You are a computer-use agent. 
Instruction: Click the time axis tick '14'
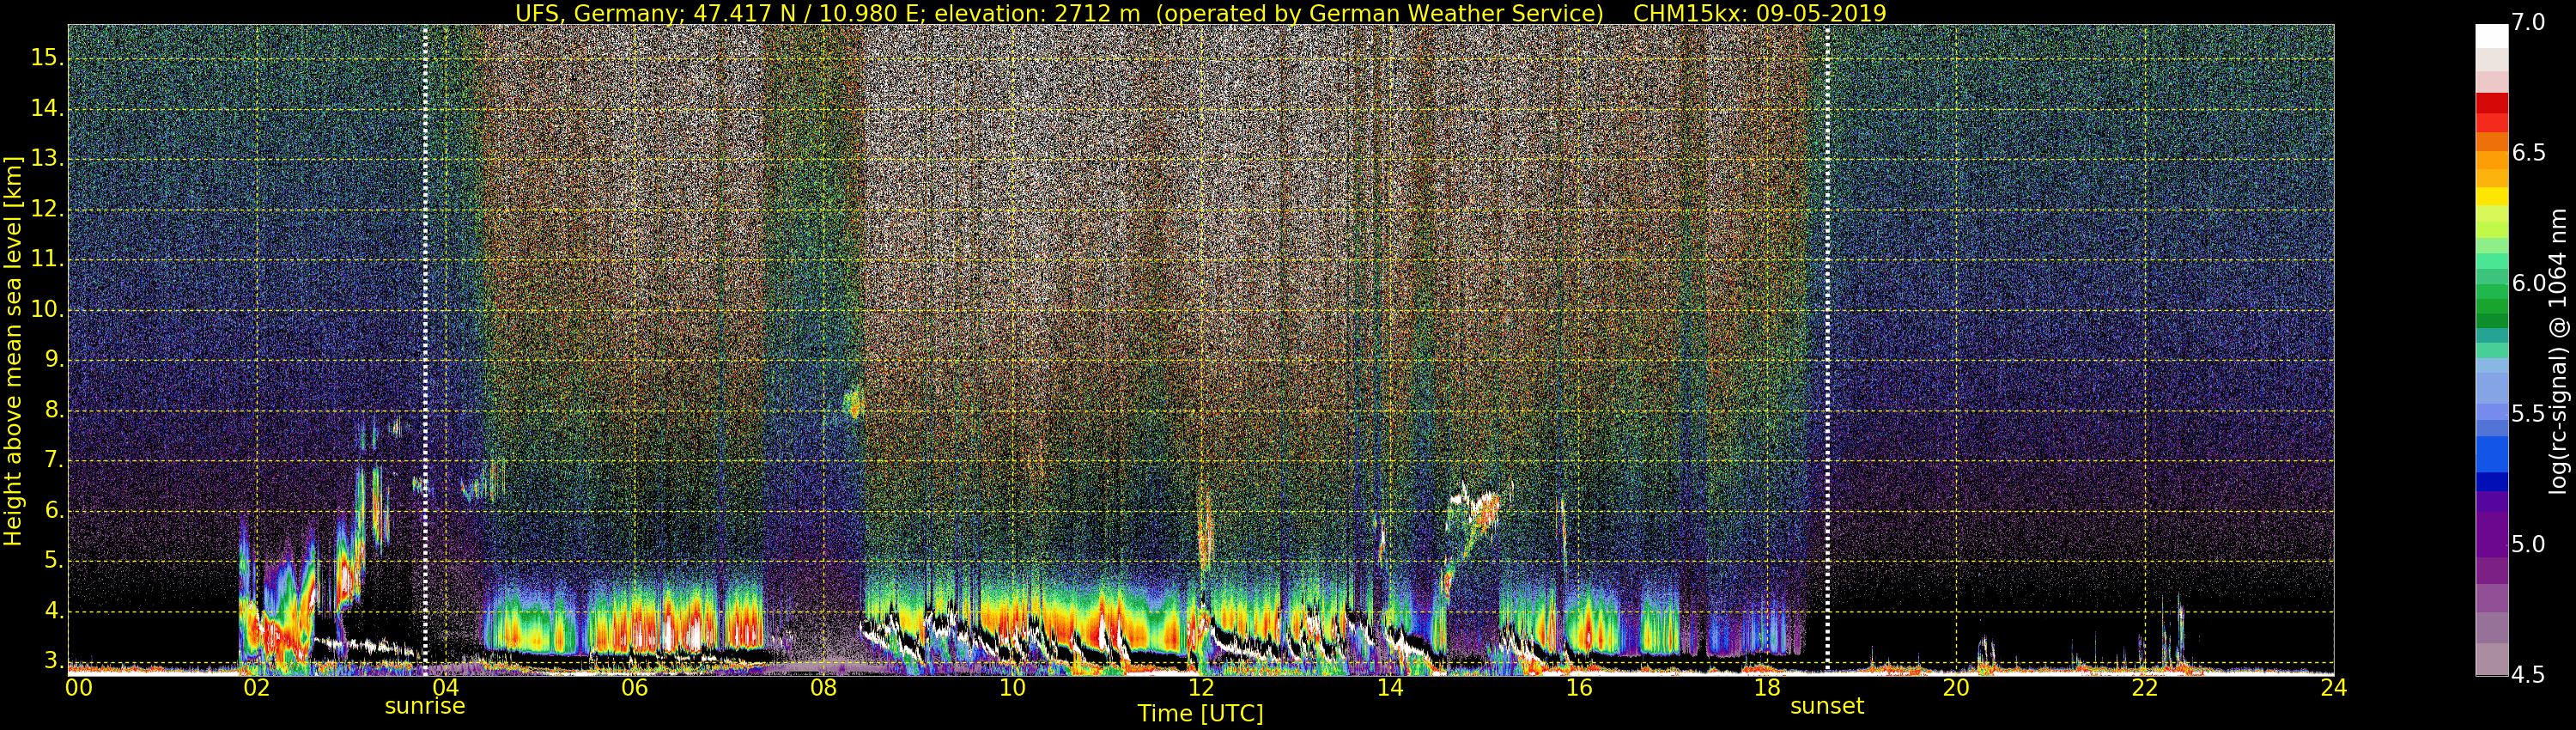coord(1390,688)
